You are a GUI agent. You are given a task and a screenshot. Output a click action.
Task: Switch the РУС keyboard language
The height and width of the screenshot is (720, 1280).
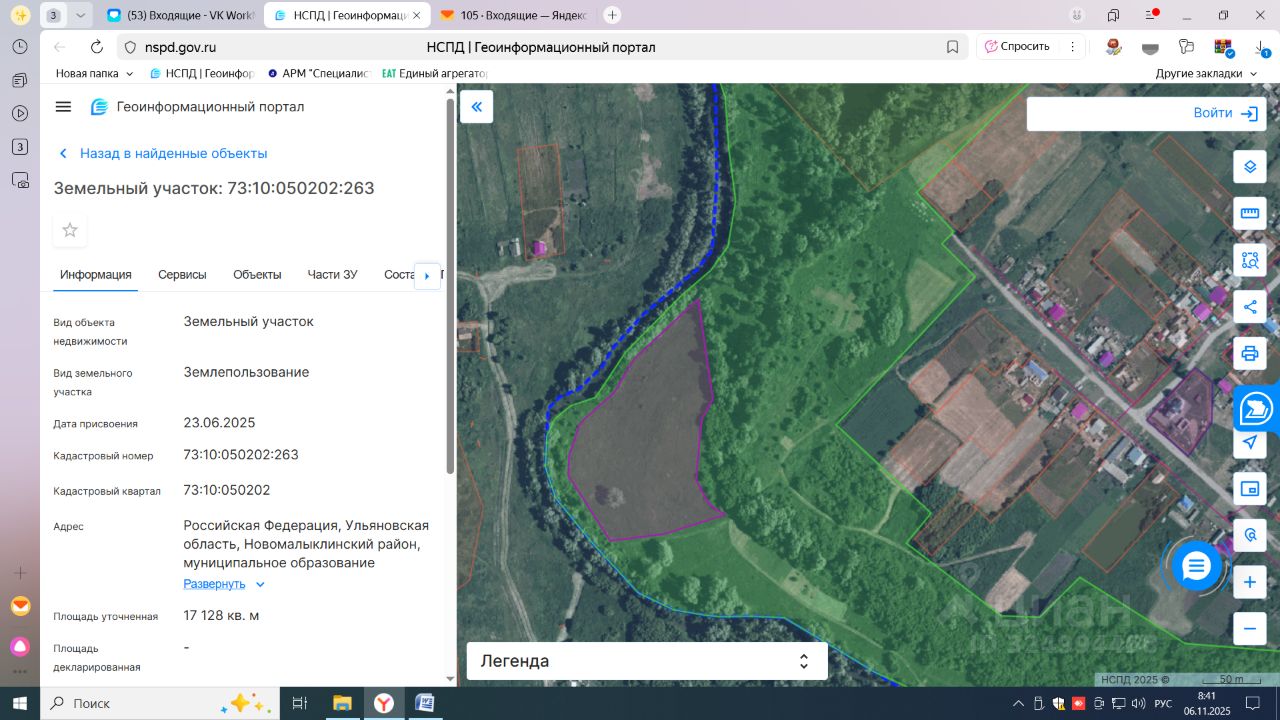(x=1163, y=703)
